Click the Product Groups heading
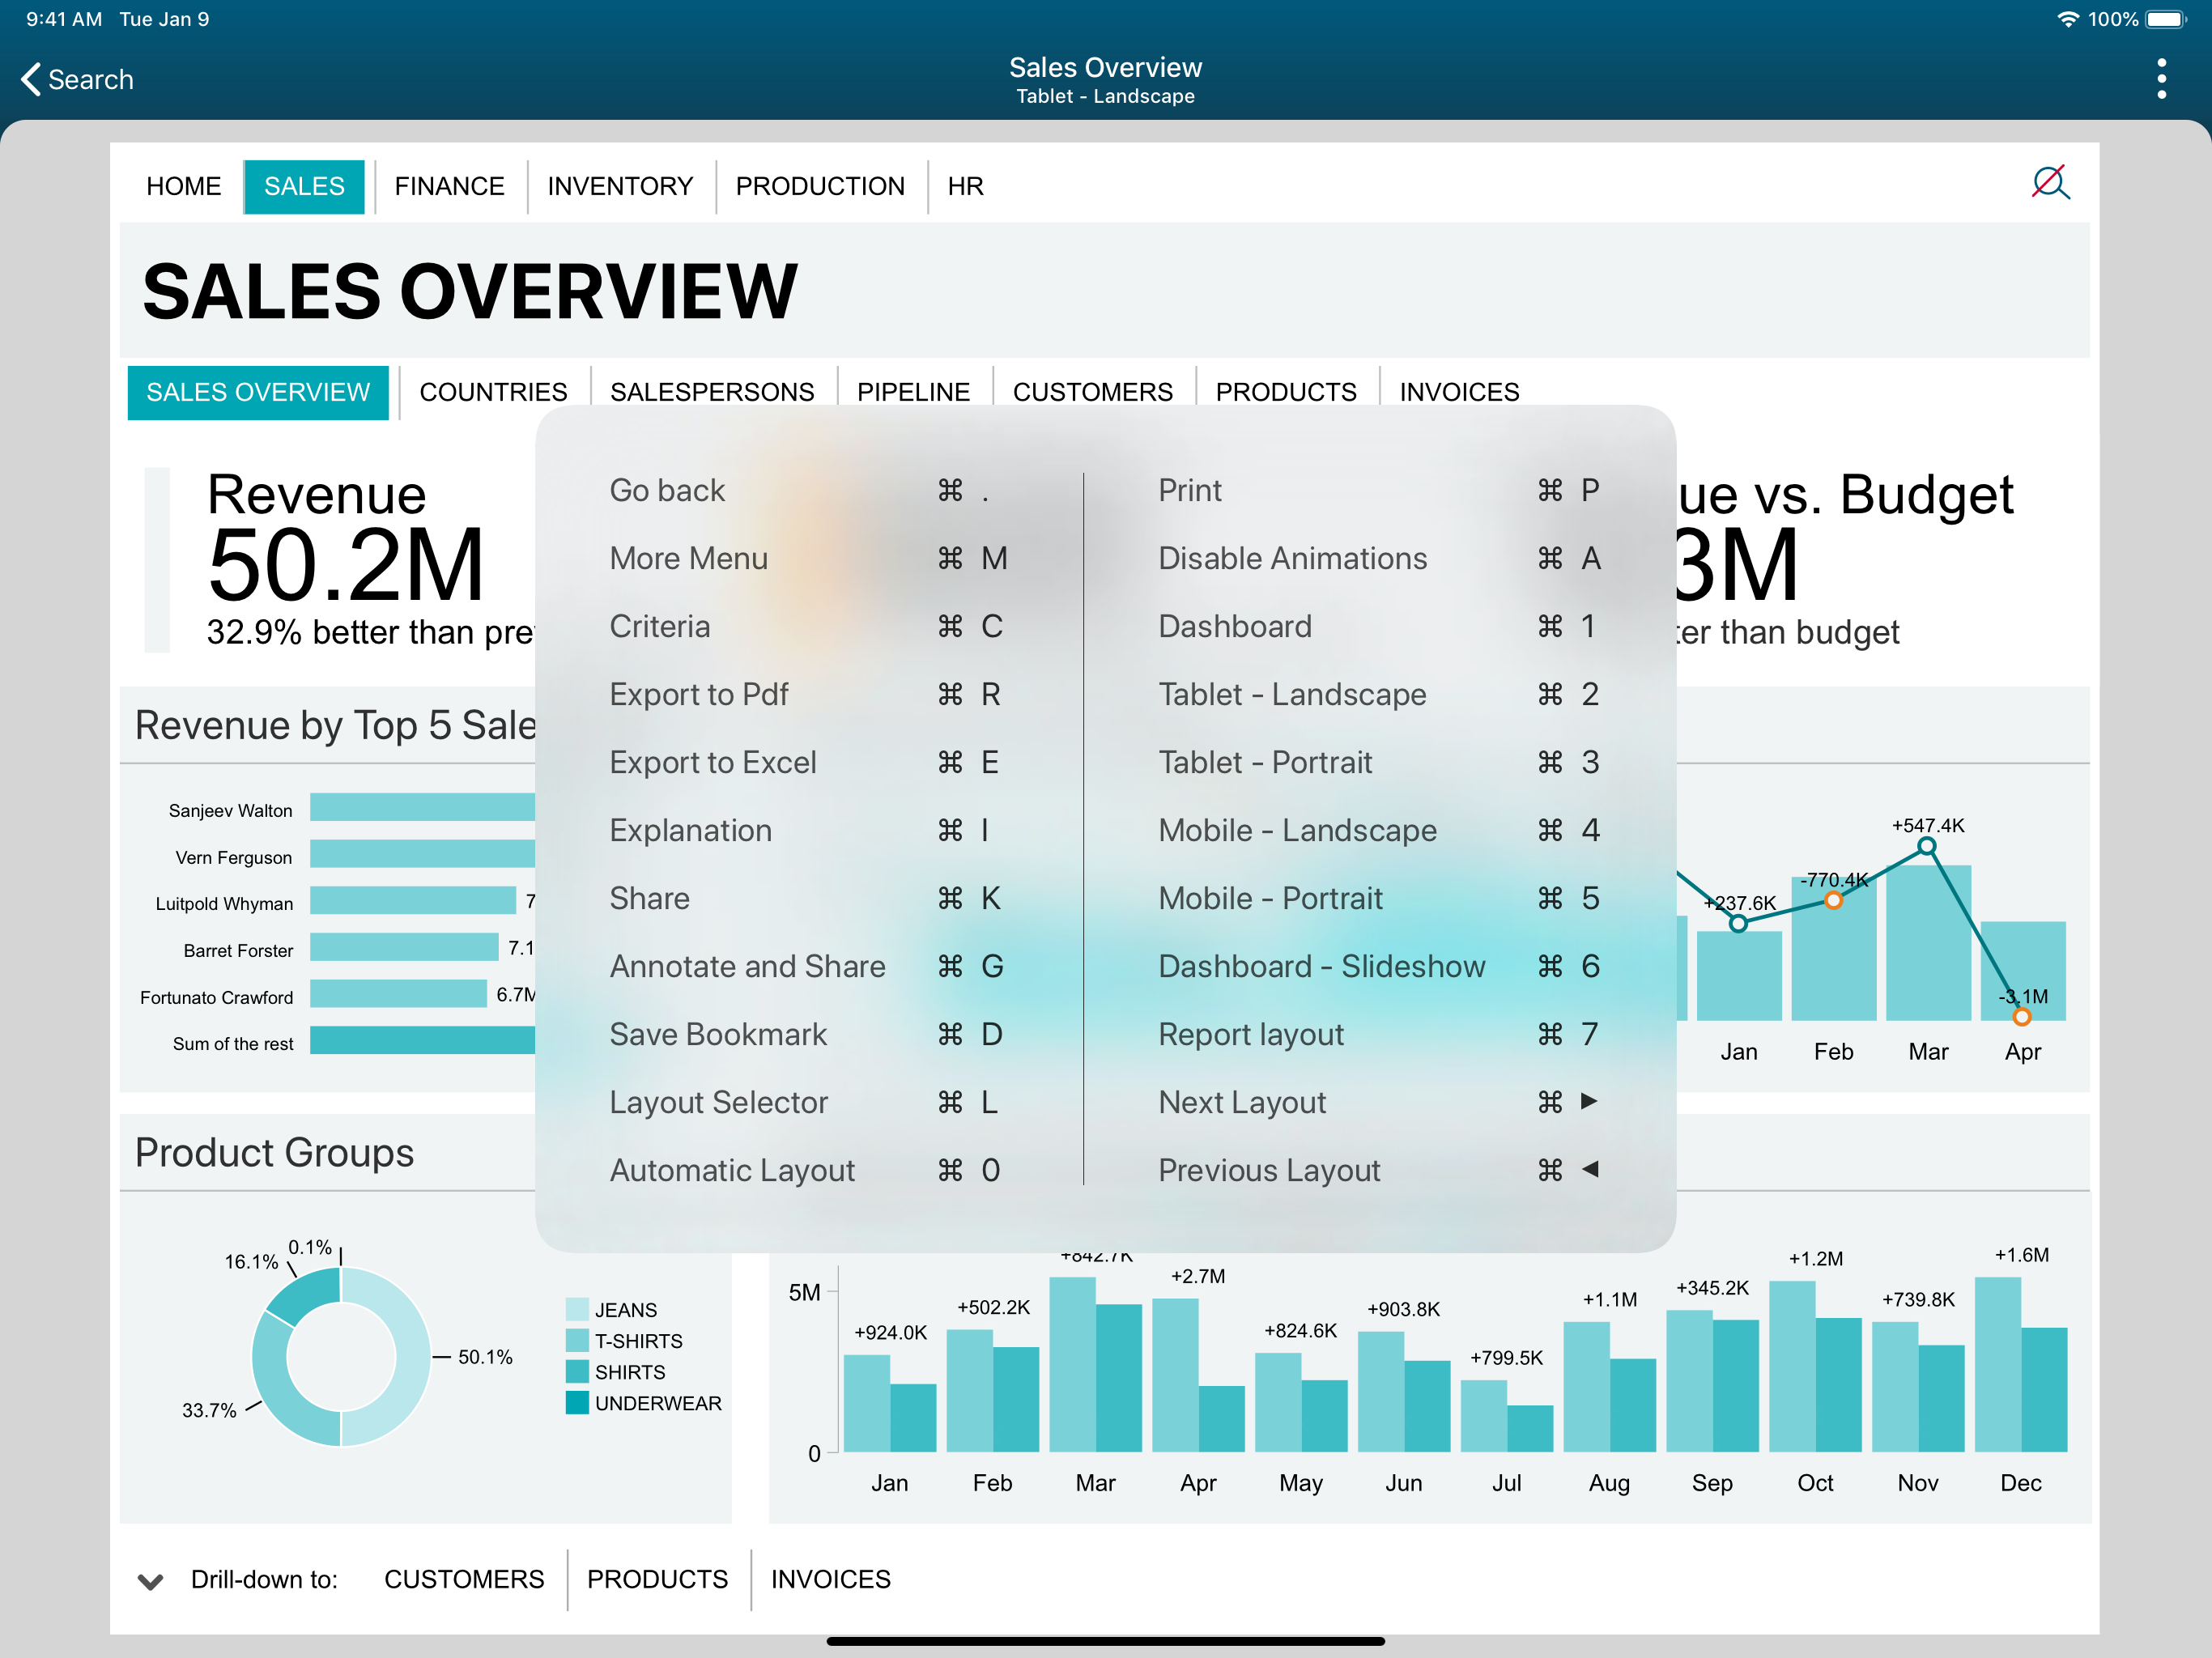The height and width of the screenshot is (1658, 2212). [274, 1153]
